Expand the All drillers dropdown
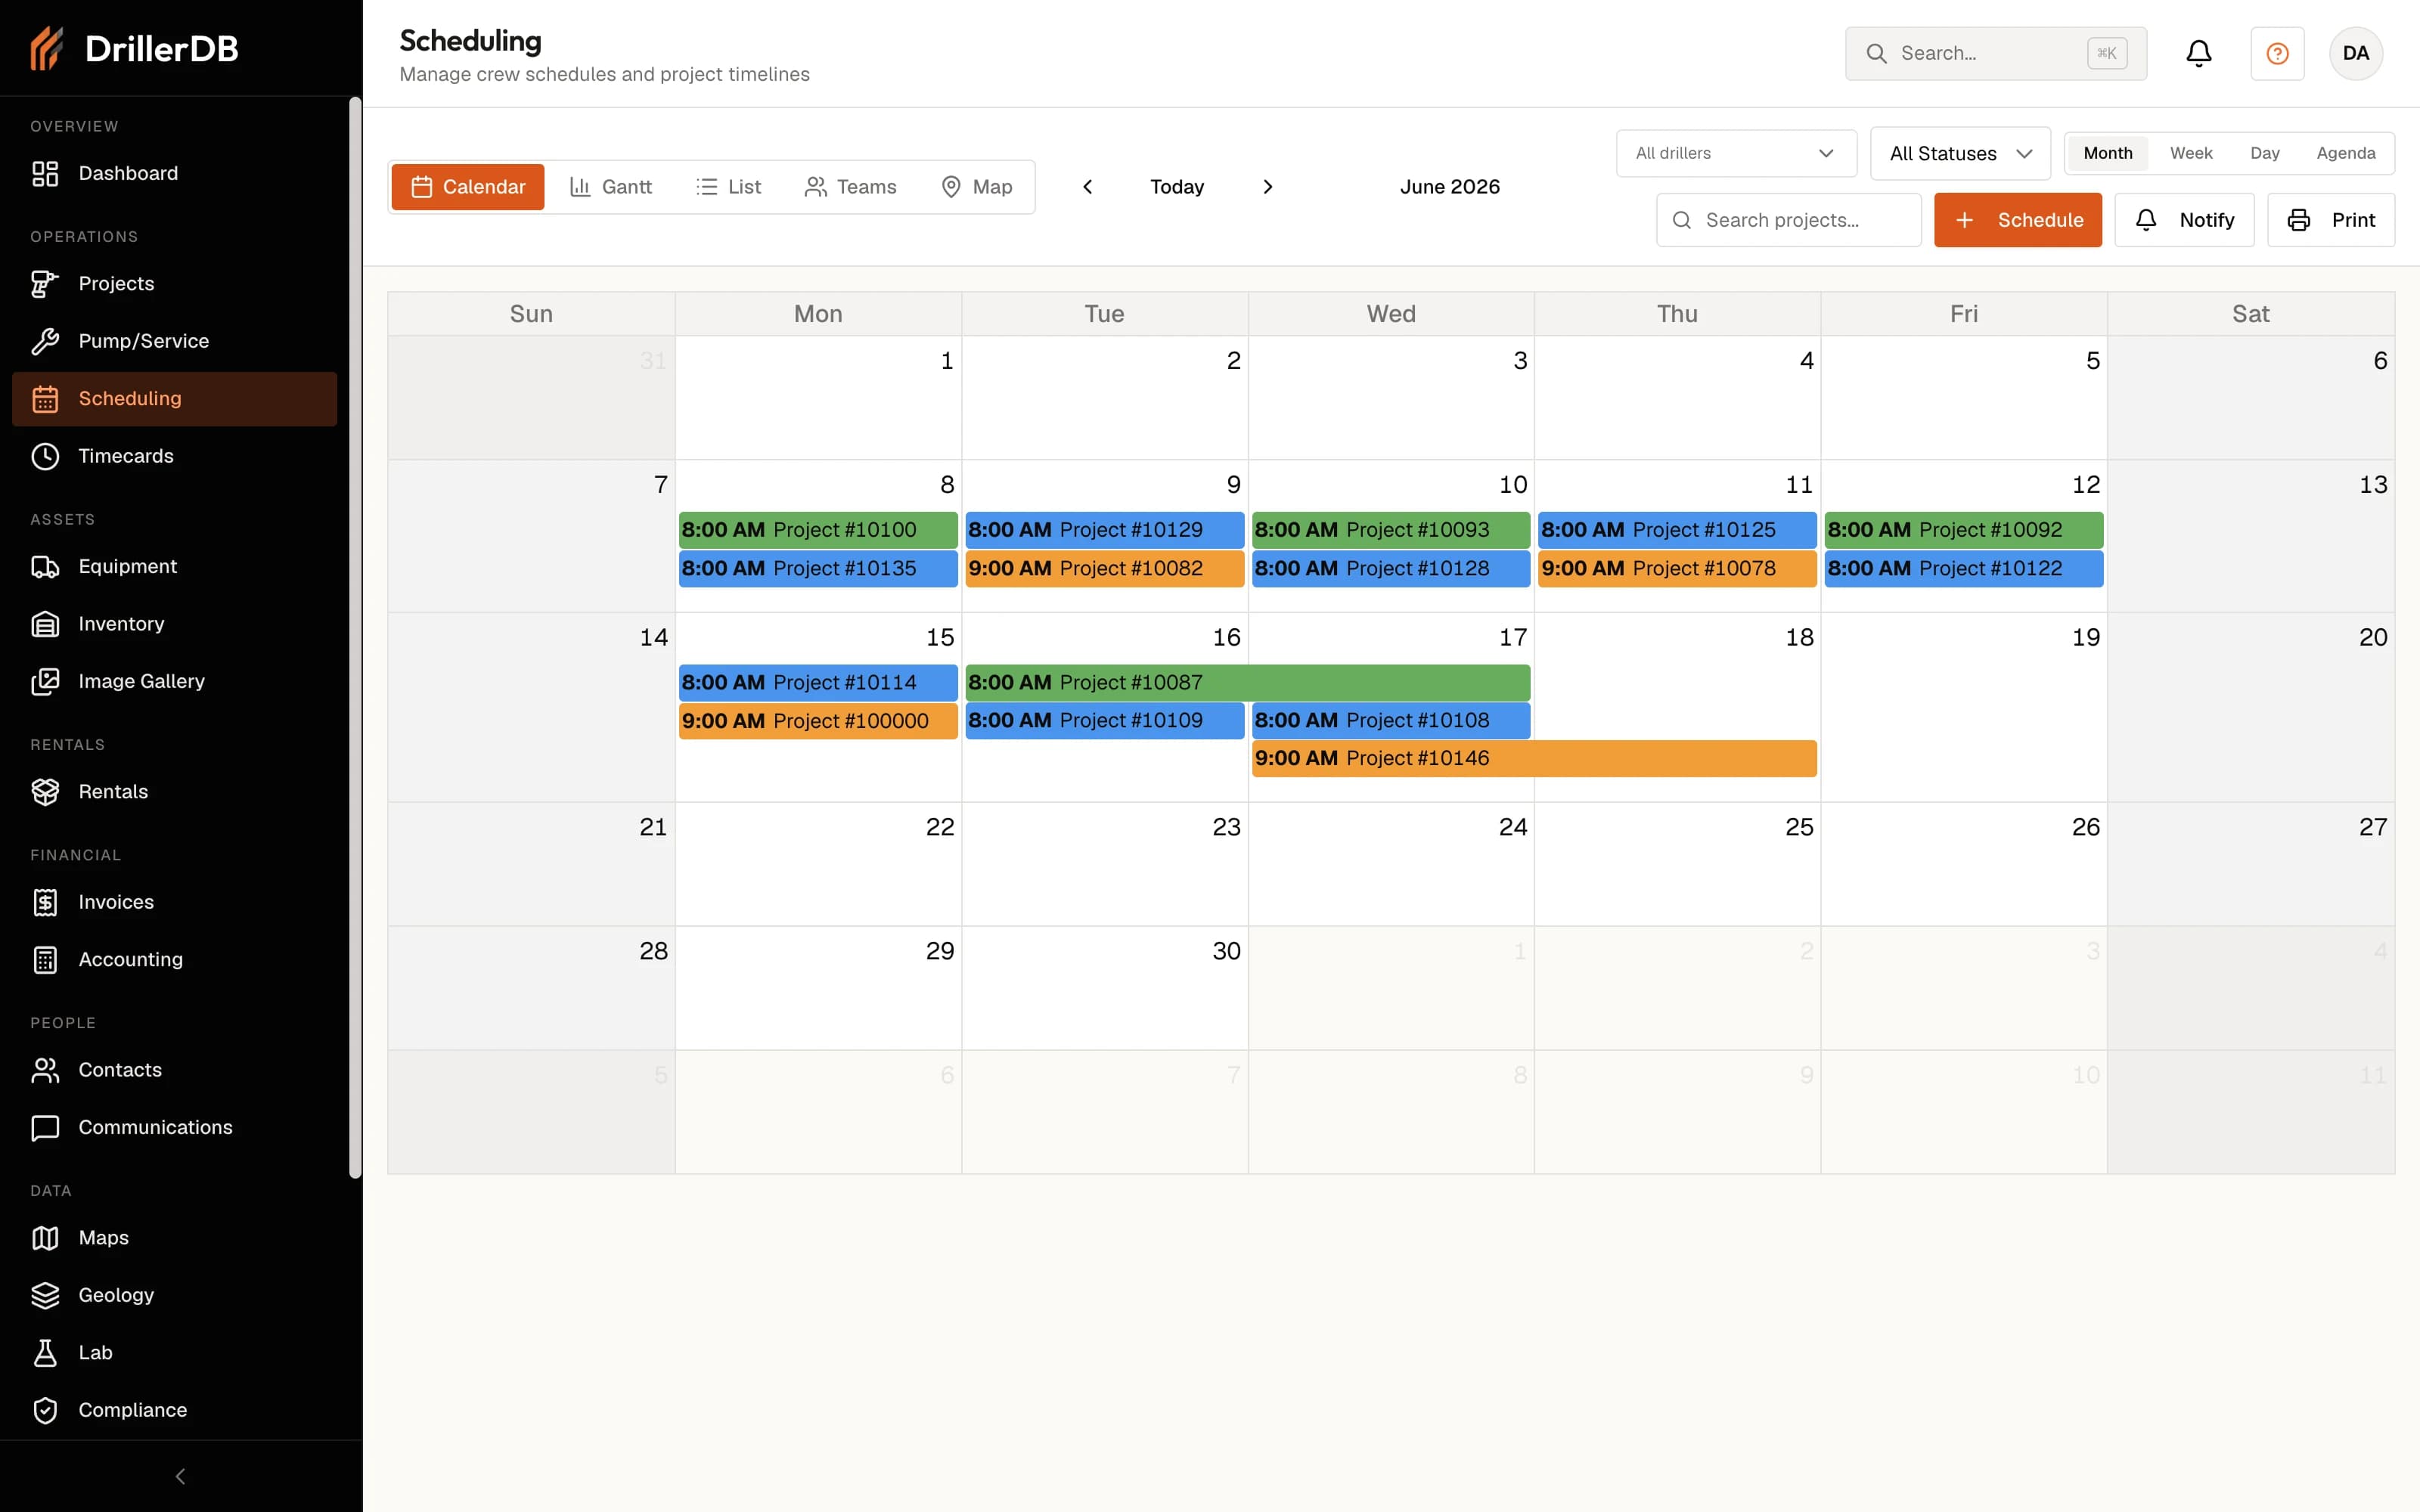The image size is (2420, 1512). [1736, 153]
